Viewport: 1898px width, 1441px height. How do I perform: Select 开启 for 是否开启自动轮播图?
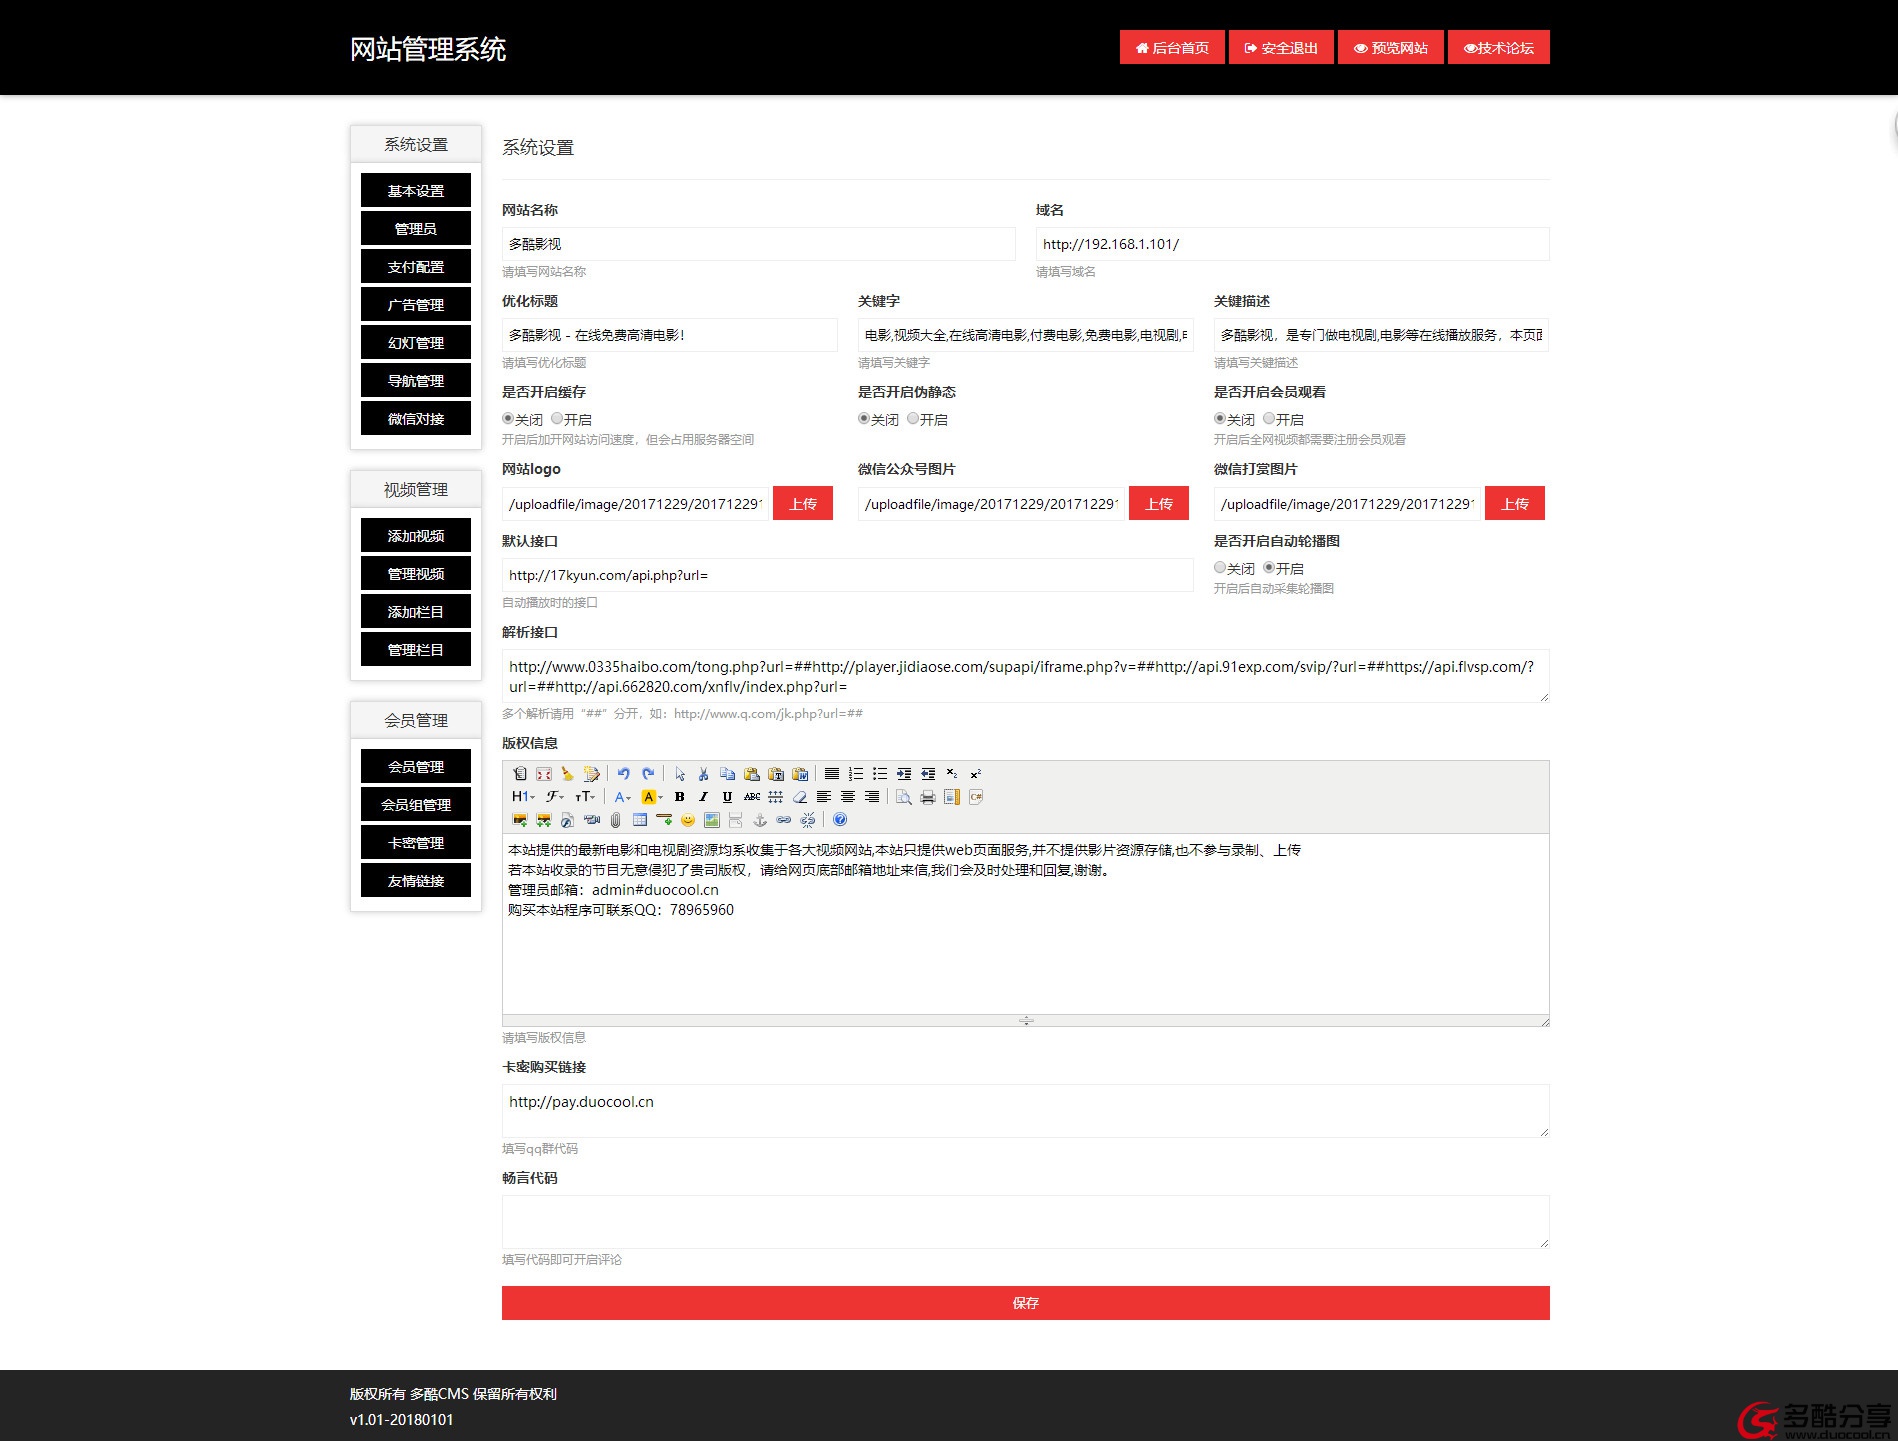(x=1269, y=568)
